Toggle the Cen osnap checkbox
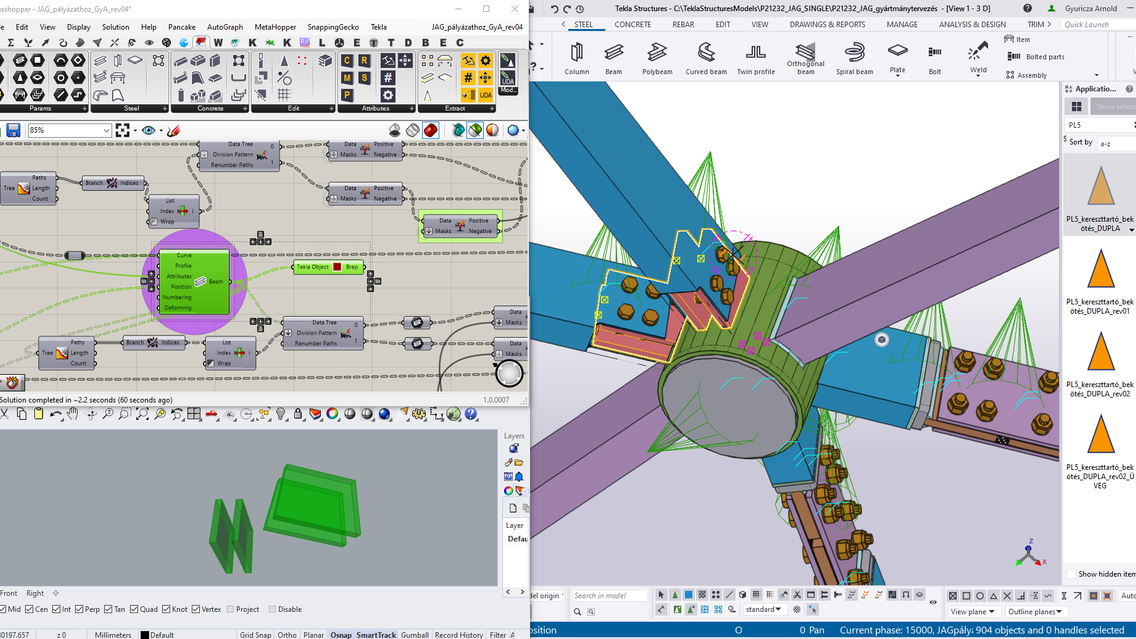The width and height of the screenshot is (1136, 639). pos(28,609)
